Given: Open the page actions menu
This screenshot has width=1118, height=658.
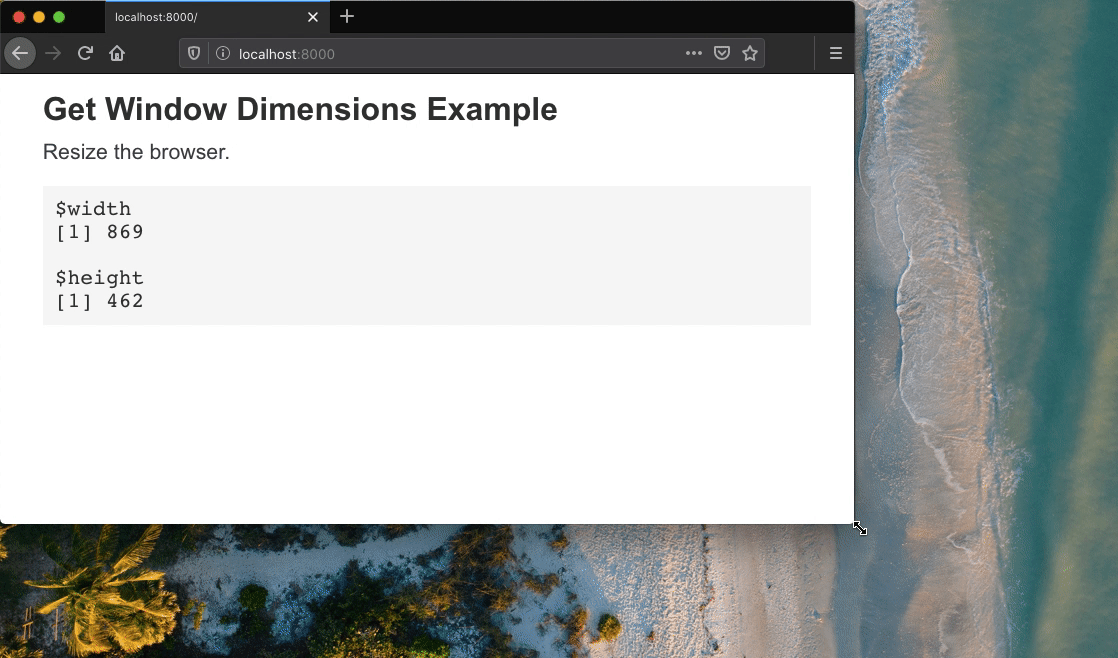Looking at the screenshot, I should point(693,53).
